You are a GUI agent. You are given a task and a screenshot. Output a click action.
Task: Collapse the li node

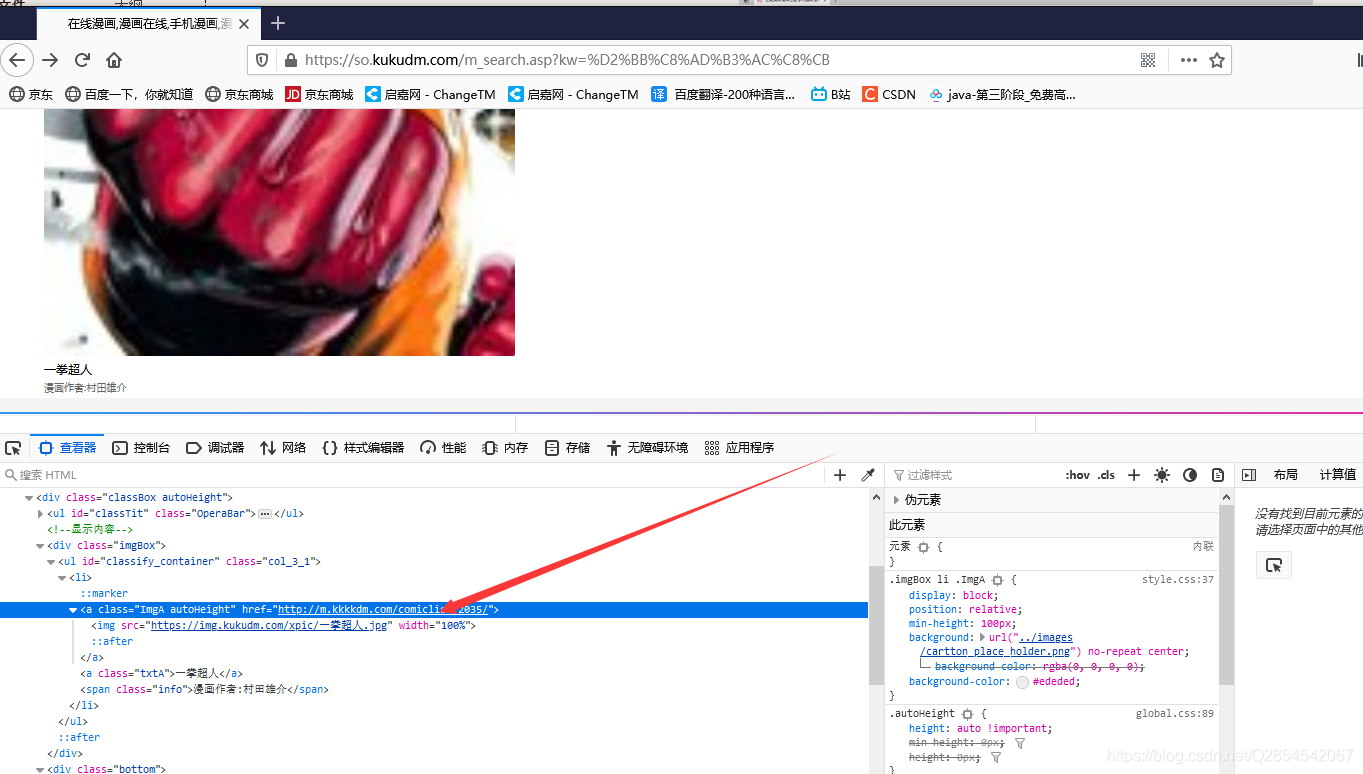click(x=62, y=577)
